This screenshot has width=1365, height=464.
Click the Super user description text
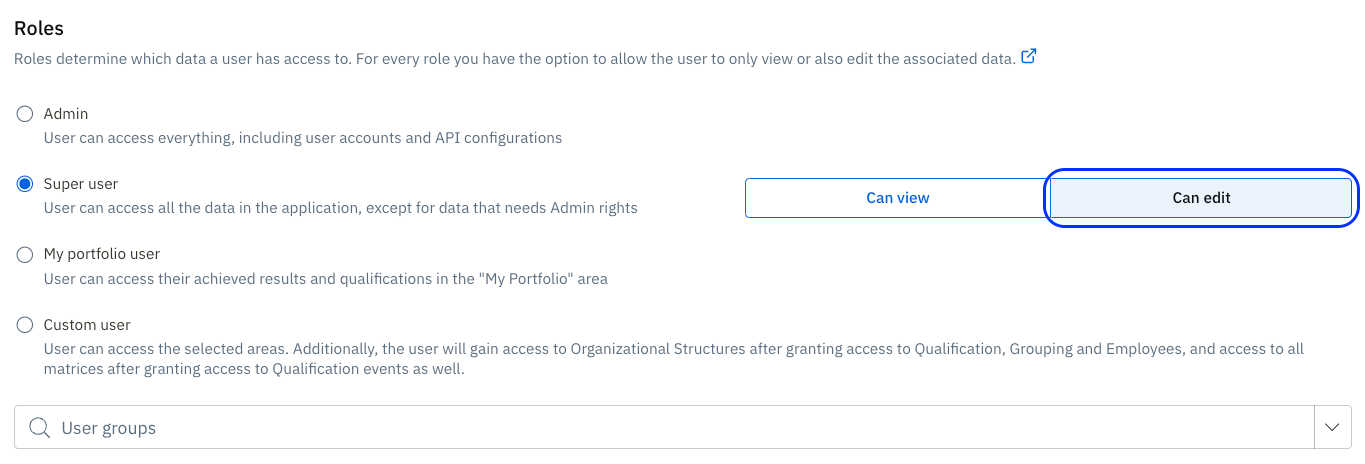pyautogui.click(x=340, y=208)
